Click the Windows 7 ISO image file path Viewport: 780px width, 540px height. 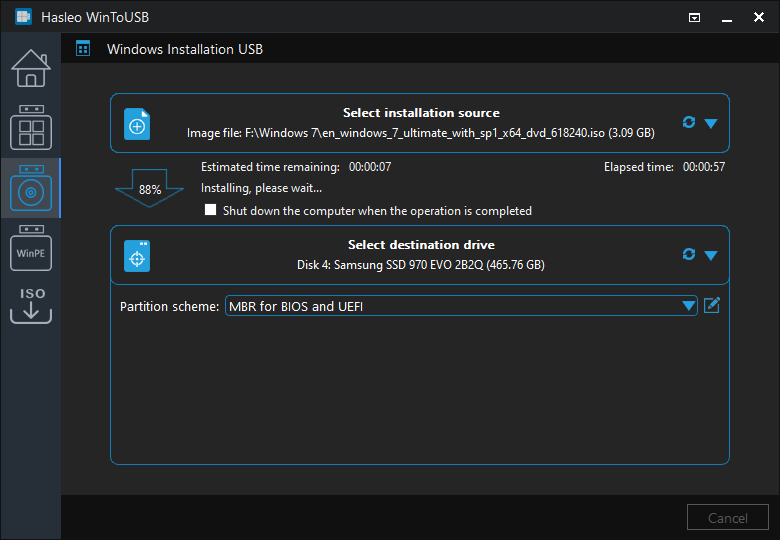[421, 133]
